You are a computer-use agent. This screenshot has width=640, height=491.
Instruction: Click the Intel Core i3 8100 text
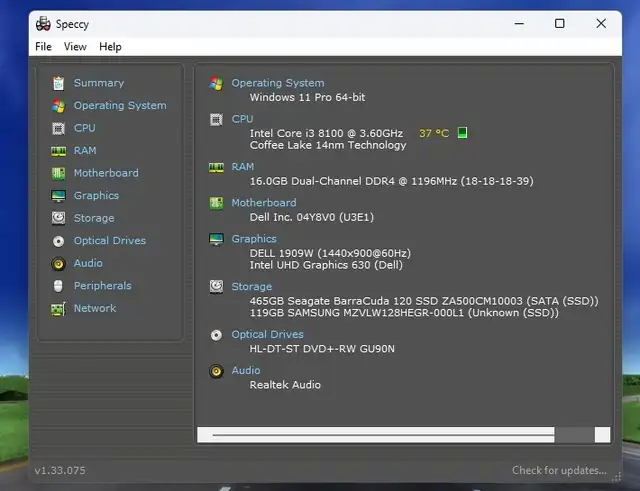(x=326, y=133)
